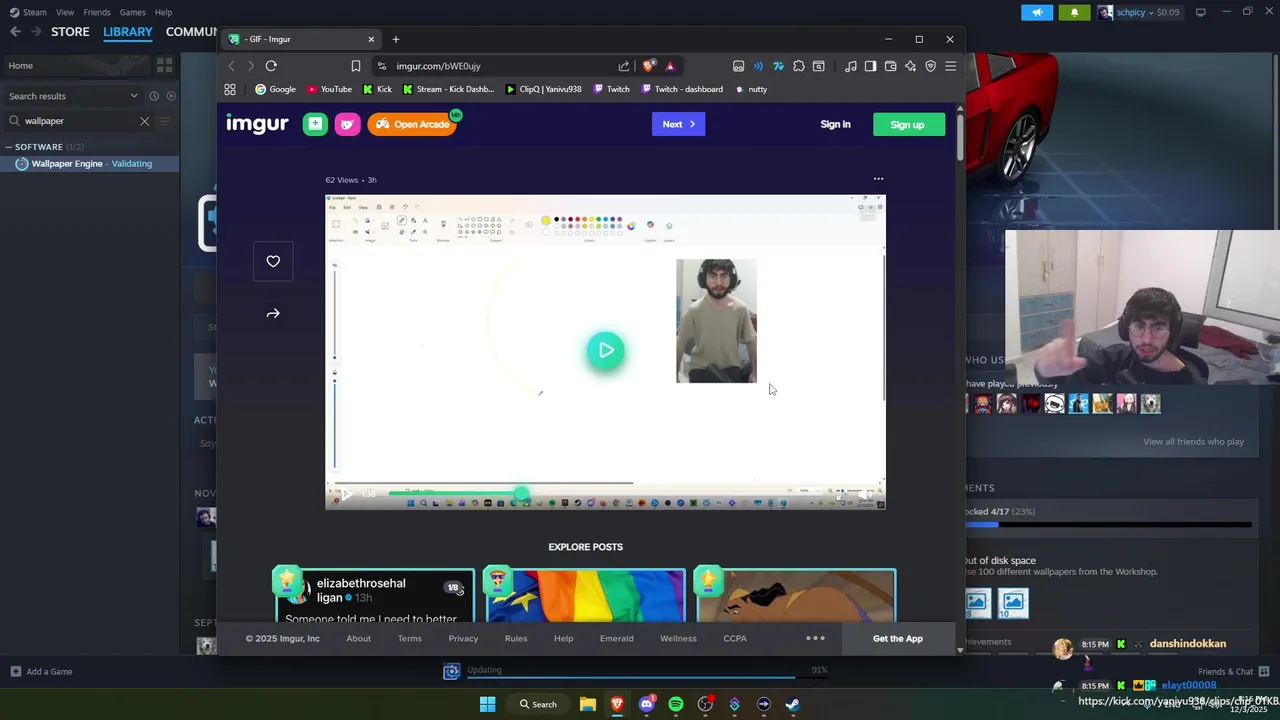
Task: Click the CCPA footer link
Action: tap(735, 638)
